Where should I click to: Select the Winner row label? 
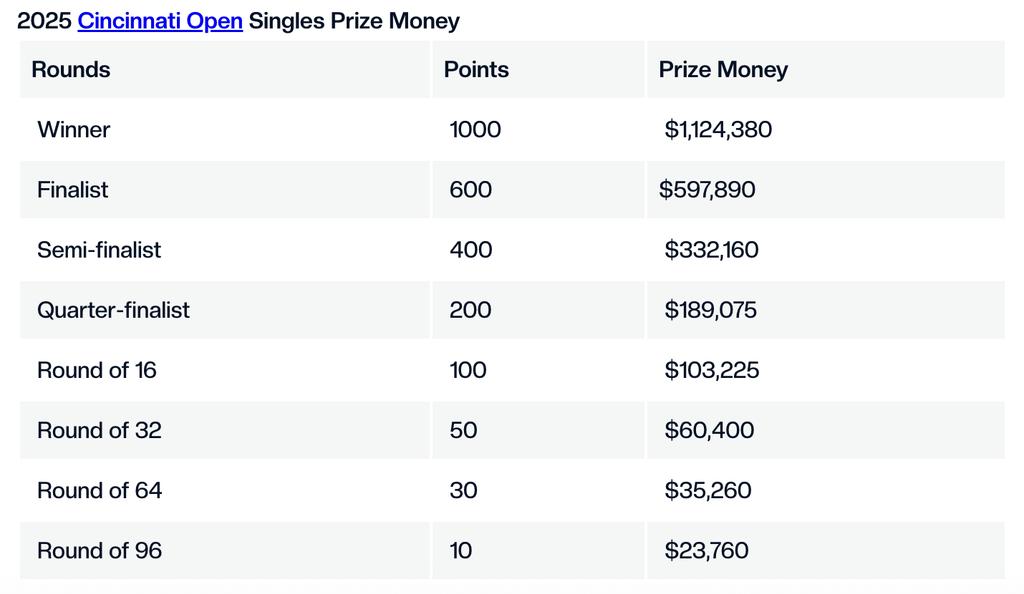point(73,129)
